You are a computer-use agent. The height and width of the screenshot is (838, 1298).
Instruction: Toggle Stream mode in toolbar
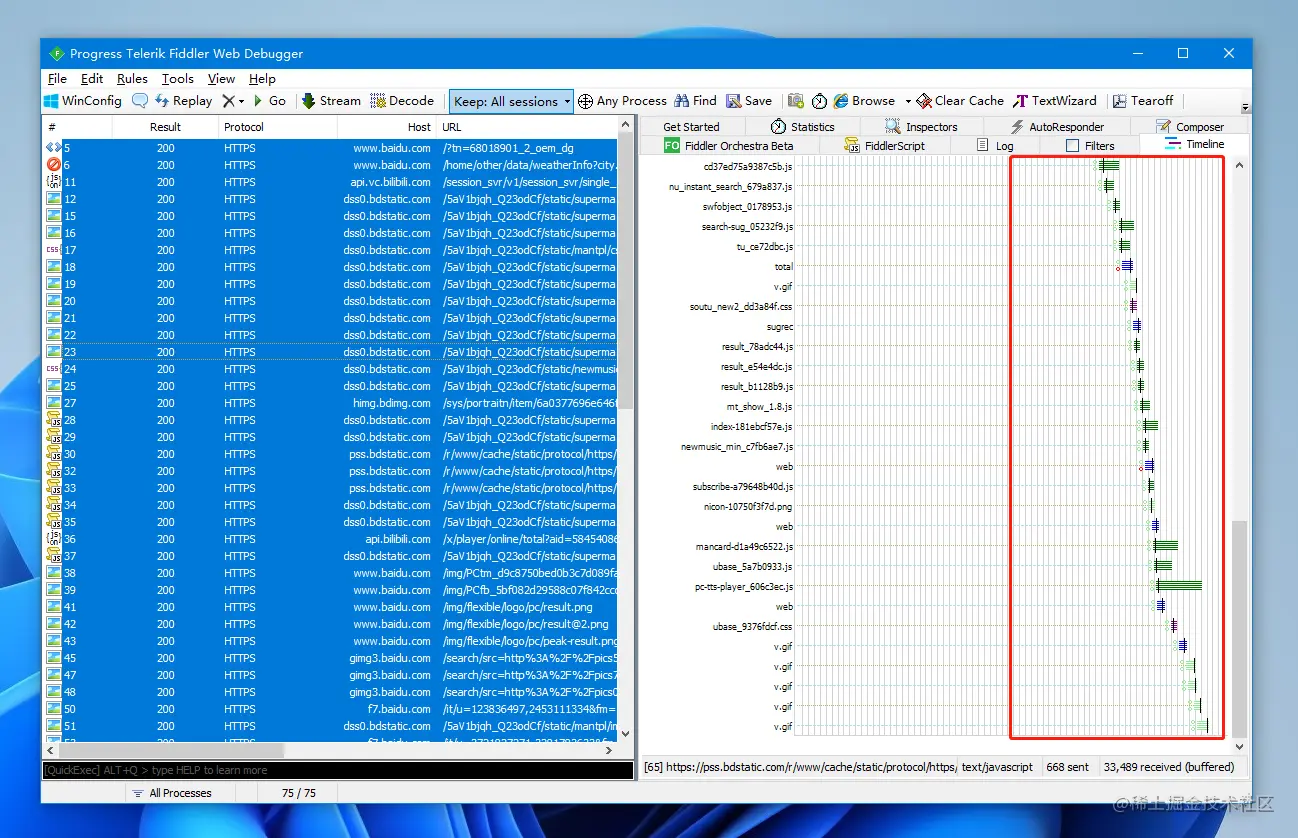pos(331,101)
